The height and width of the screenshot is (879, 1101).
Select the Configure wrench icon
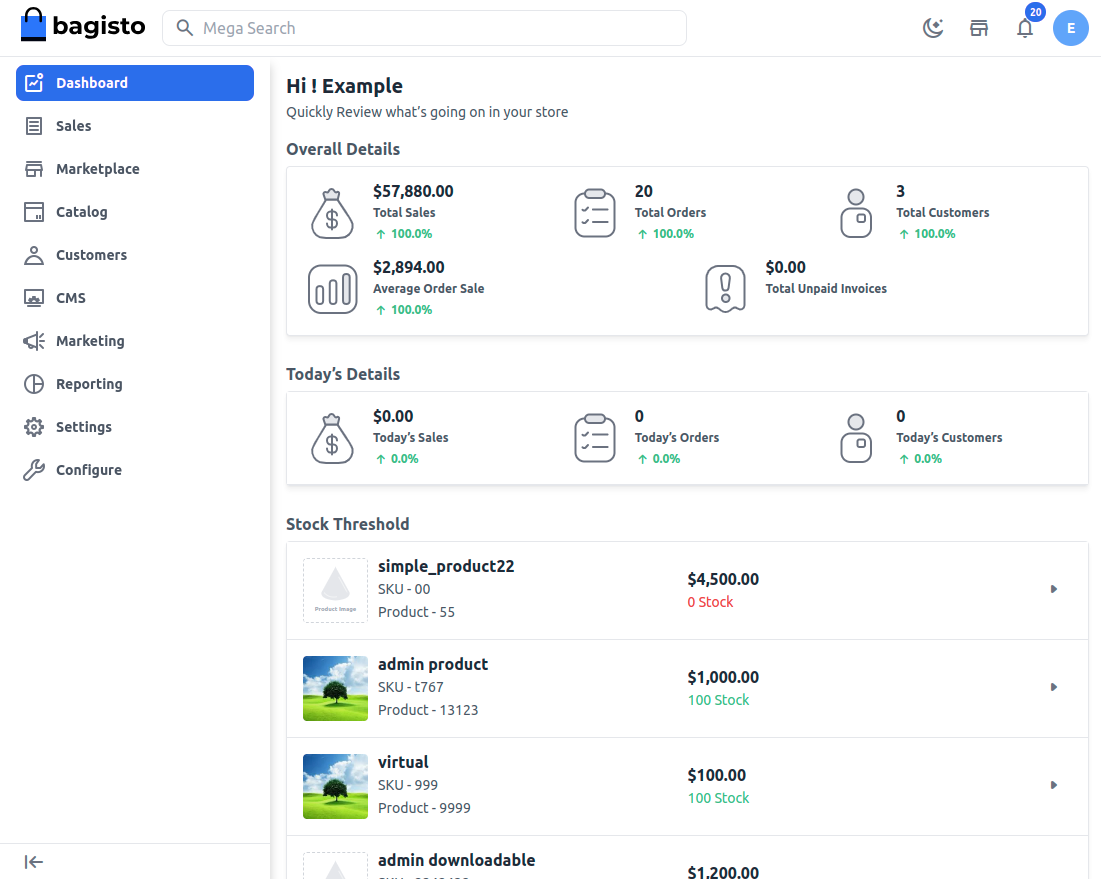tap(36, 469)
